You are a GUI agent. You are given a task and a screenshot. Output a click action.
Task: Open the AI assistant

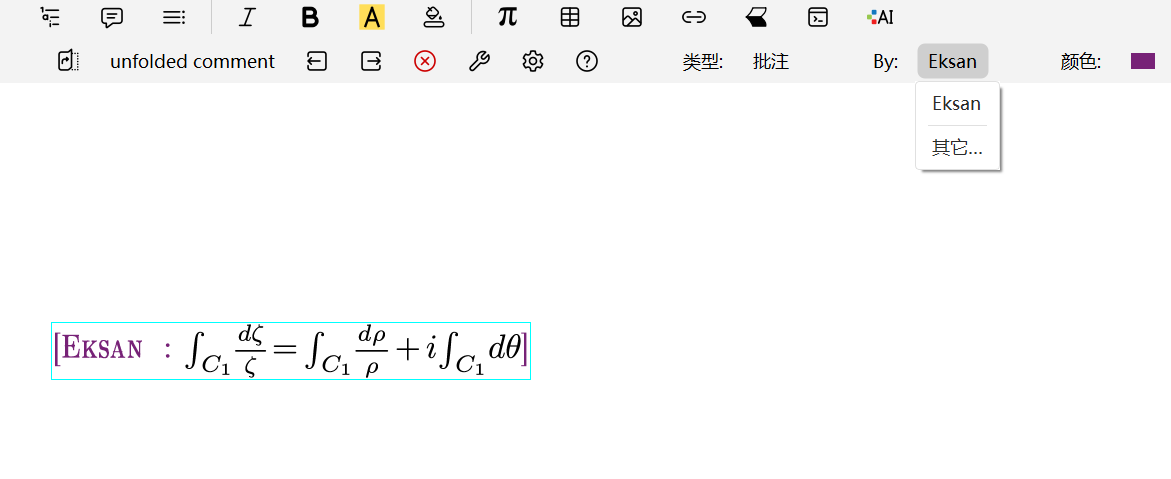coord(880,17)
